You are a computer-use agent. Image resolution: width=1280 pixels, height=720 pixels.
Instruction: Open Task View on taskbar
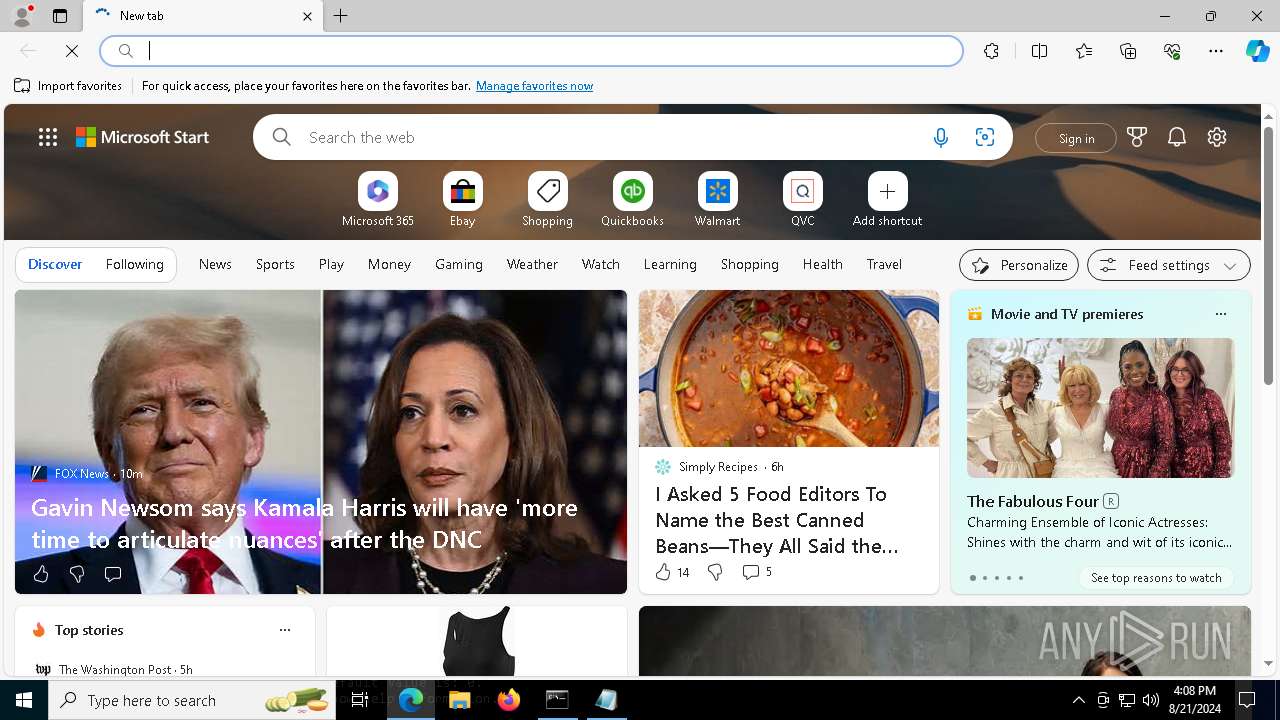pyautogui.click(x=361, y=700)
